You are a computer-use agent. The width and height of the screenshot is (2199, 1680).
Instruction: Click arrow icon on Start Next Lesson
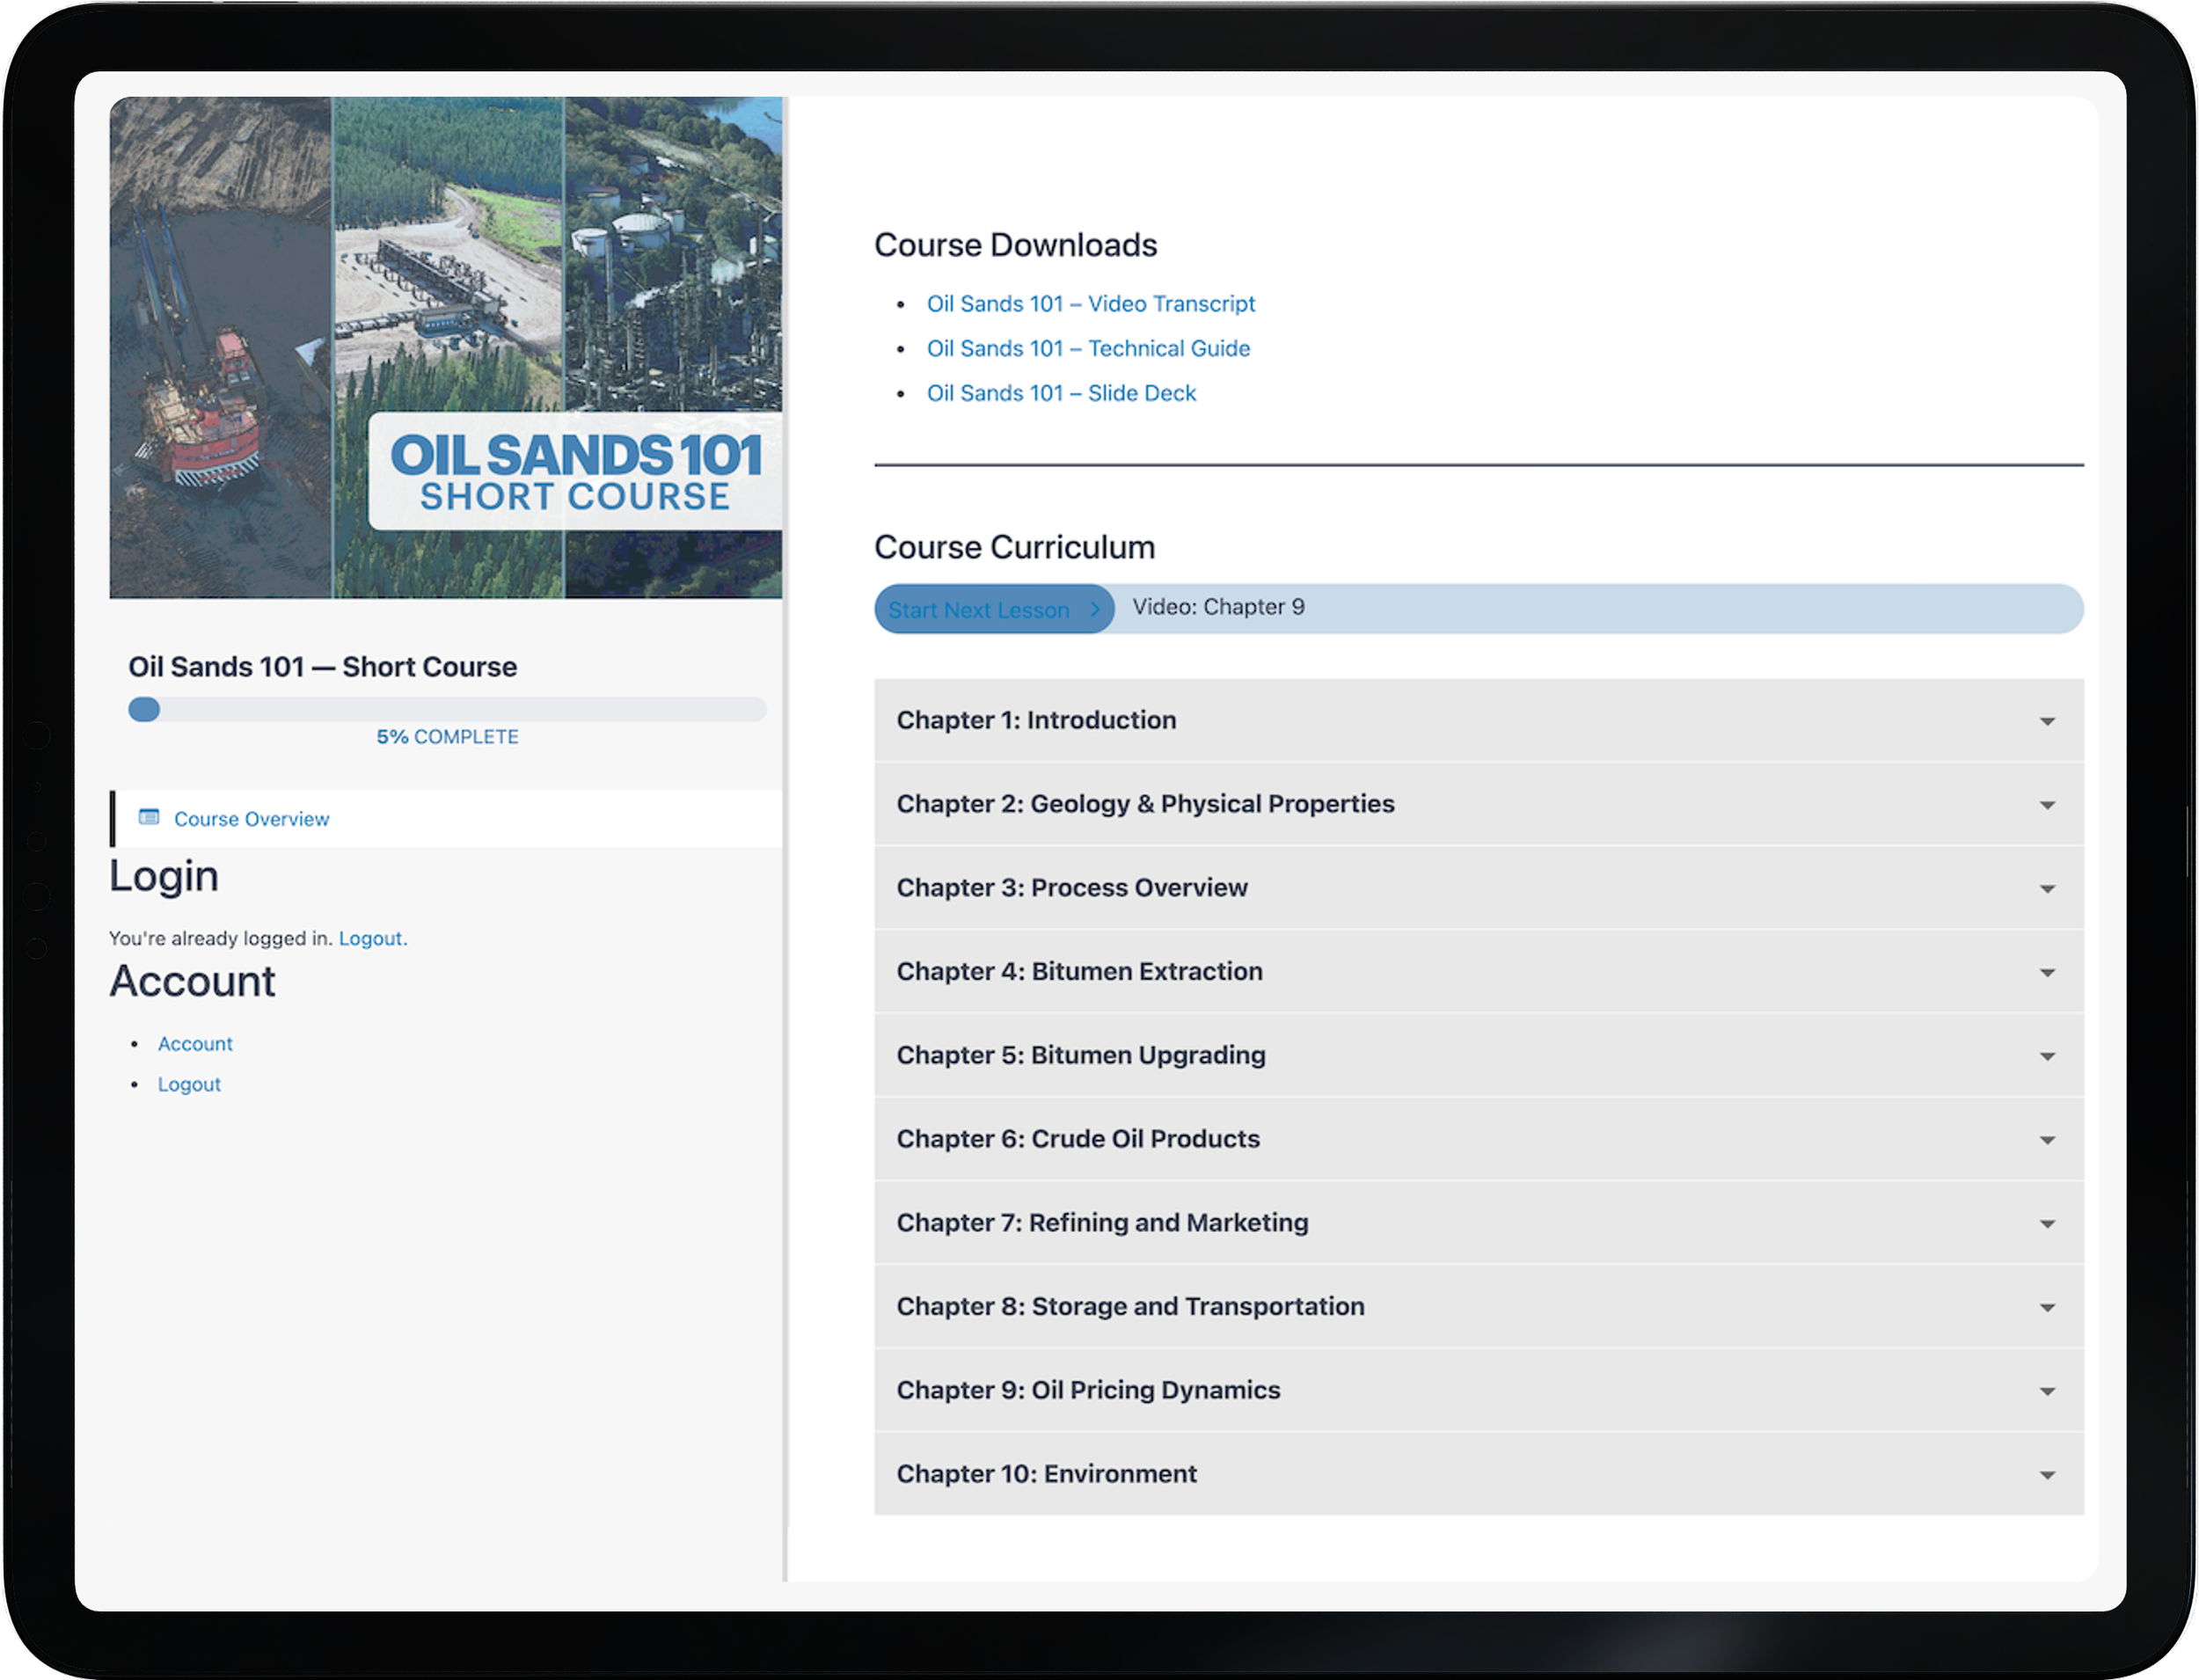click(x=1094, y=609)
